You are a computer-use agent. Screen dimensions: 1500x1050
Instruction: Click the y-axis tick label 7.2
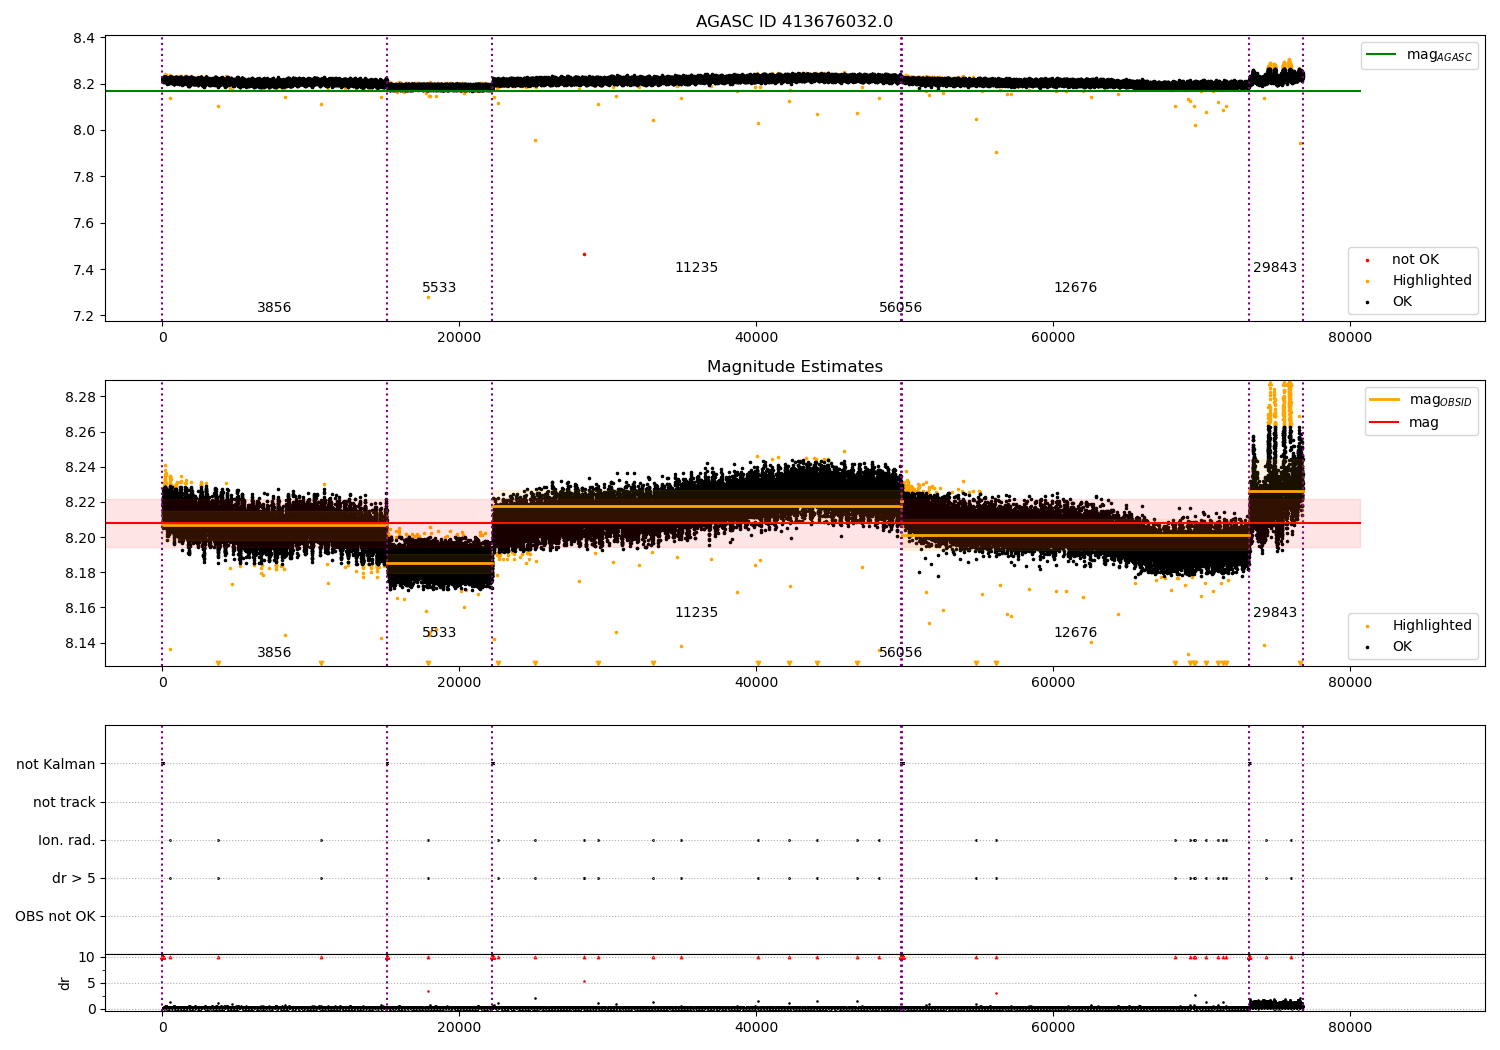[x=84, y=316]
